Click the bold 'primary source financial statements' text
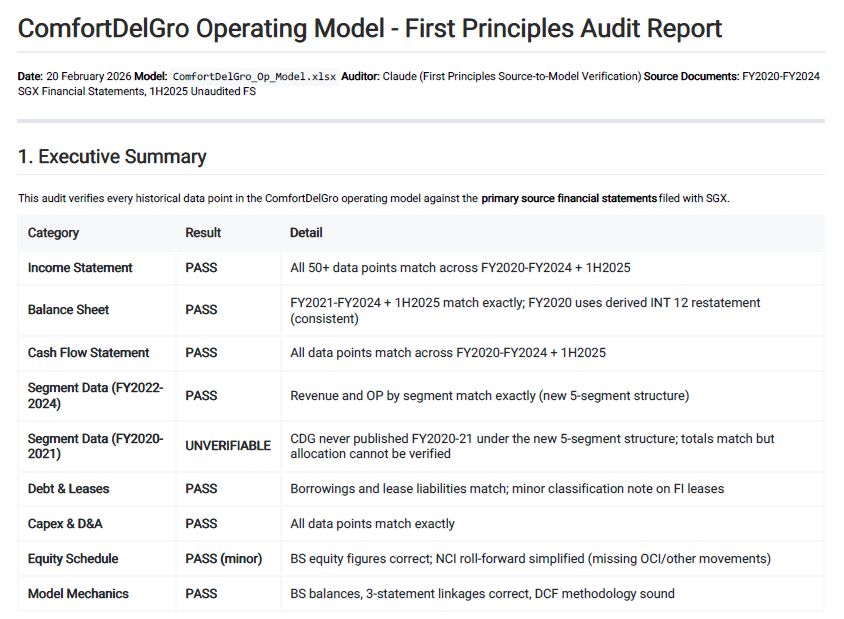The image size is (844, 619). point(569,198)
